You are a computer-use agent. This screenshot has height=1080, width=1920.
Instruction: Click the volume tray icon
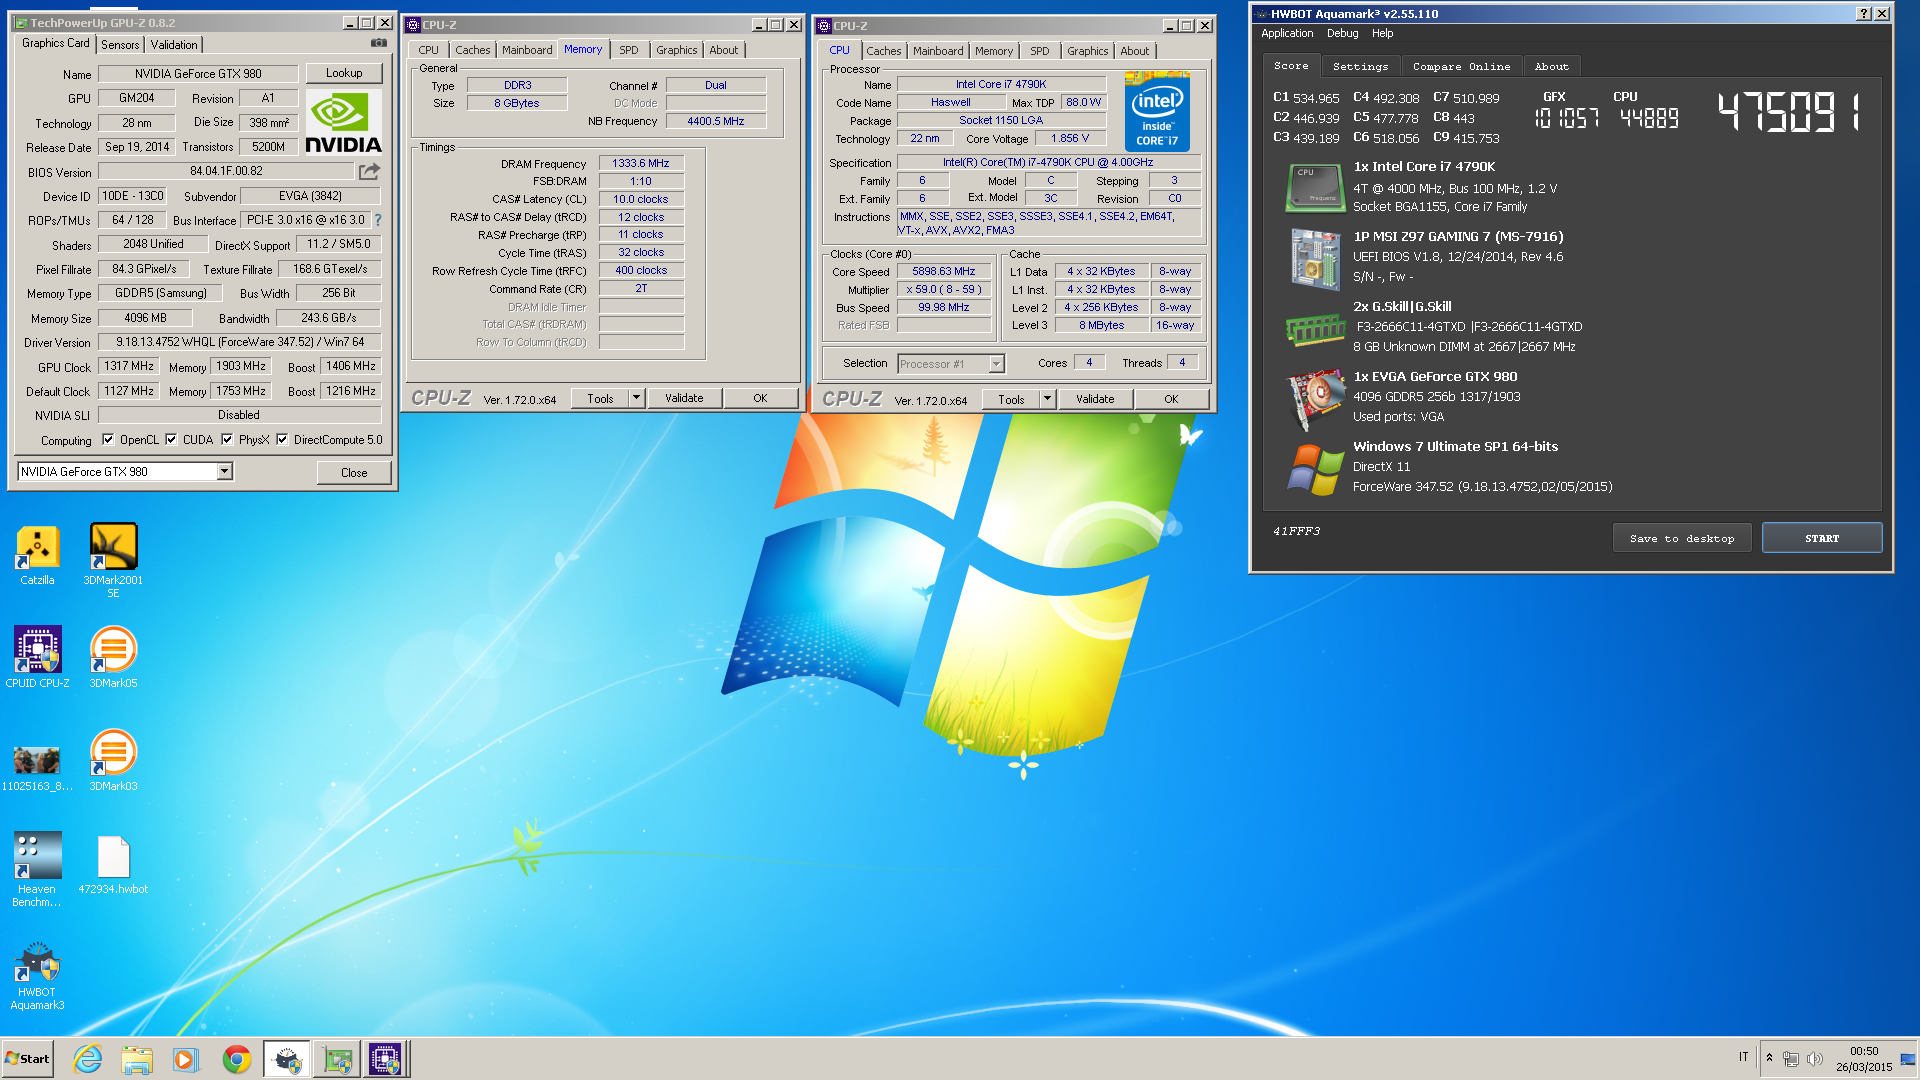1814,1059
